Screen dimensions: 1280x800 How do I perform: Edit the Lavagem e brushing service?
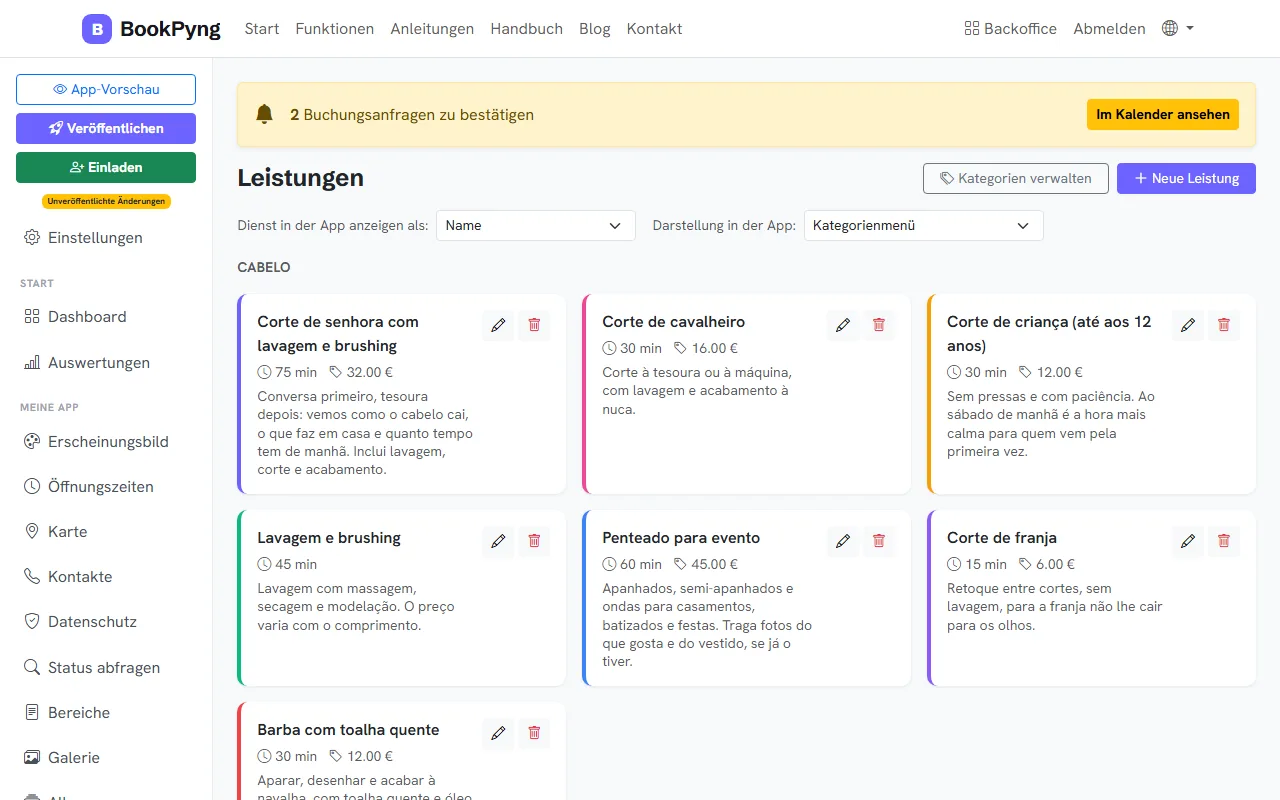coord(498,541)
